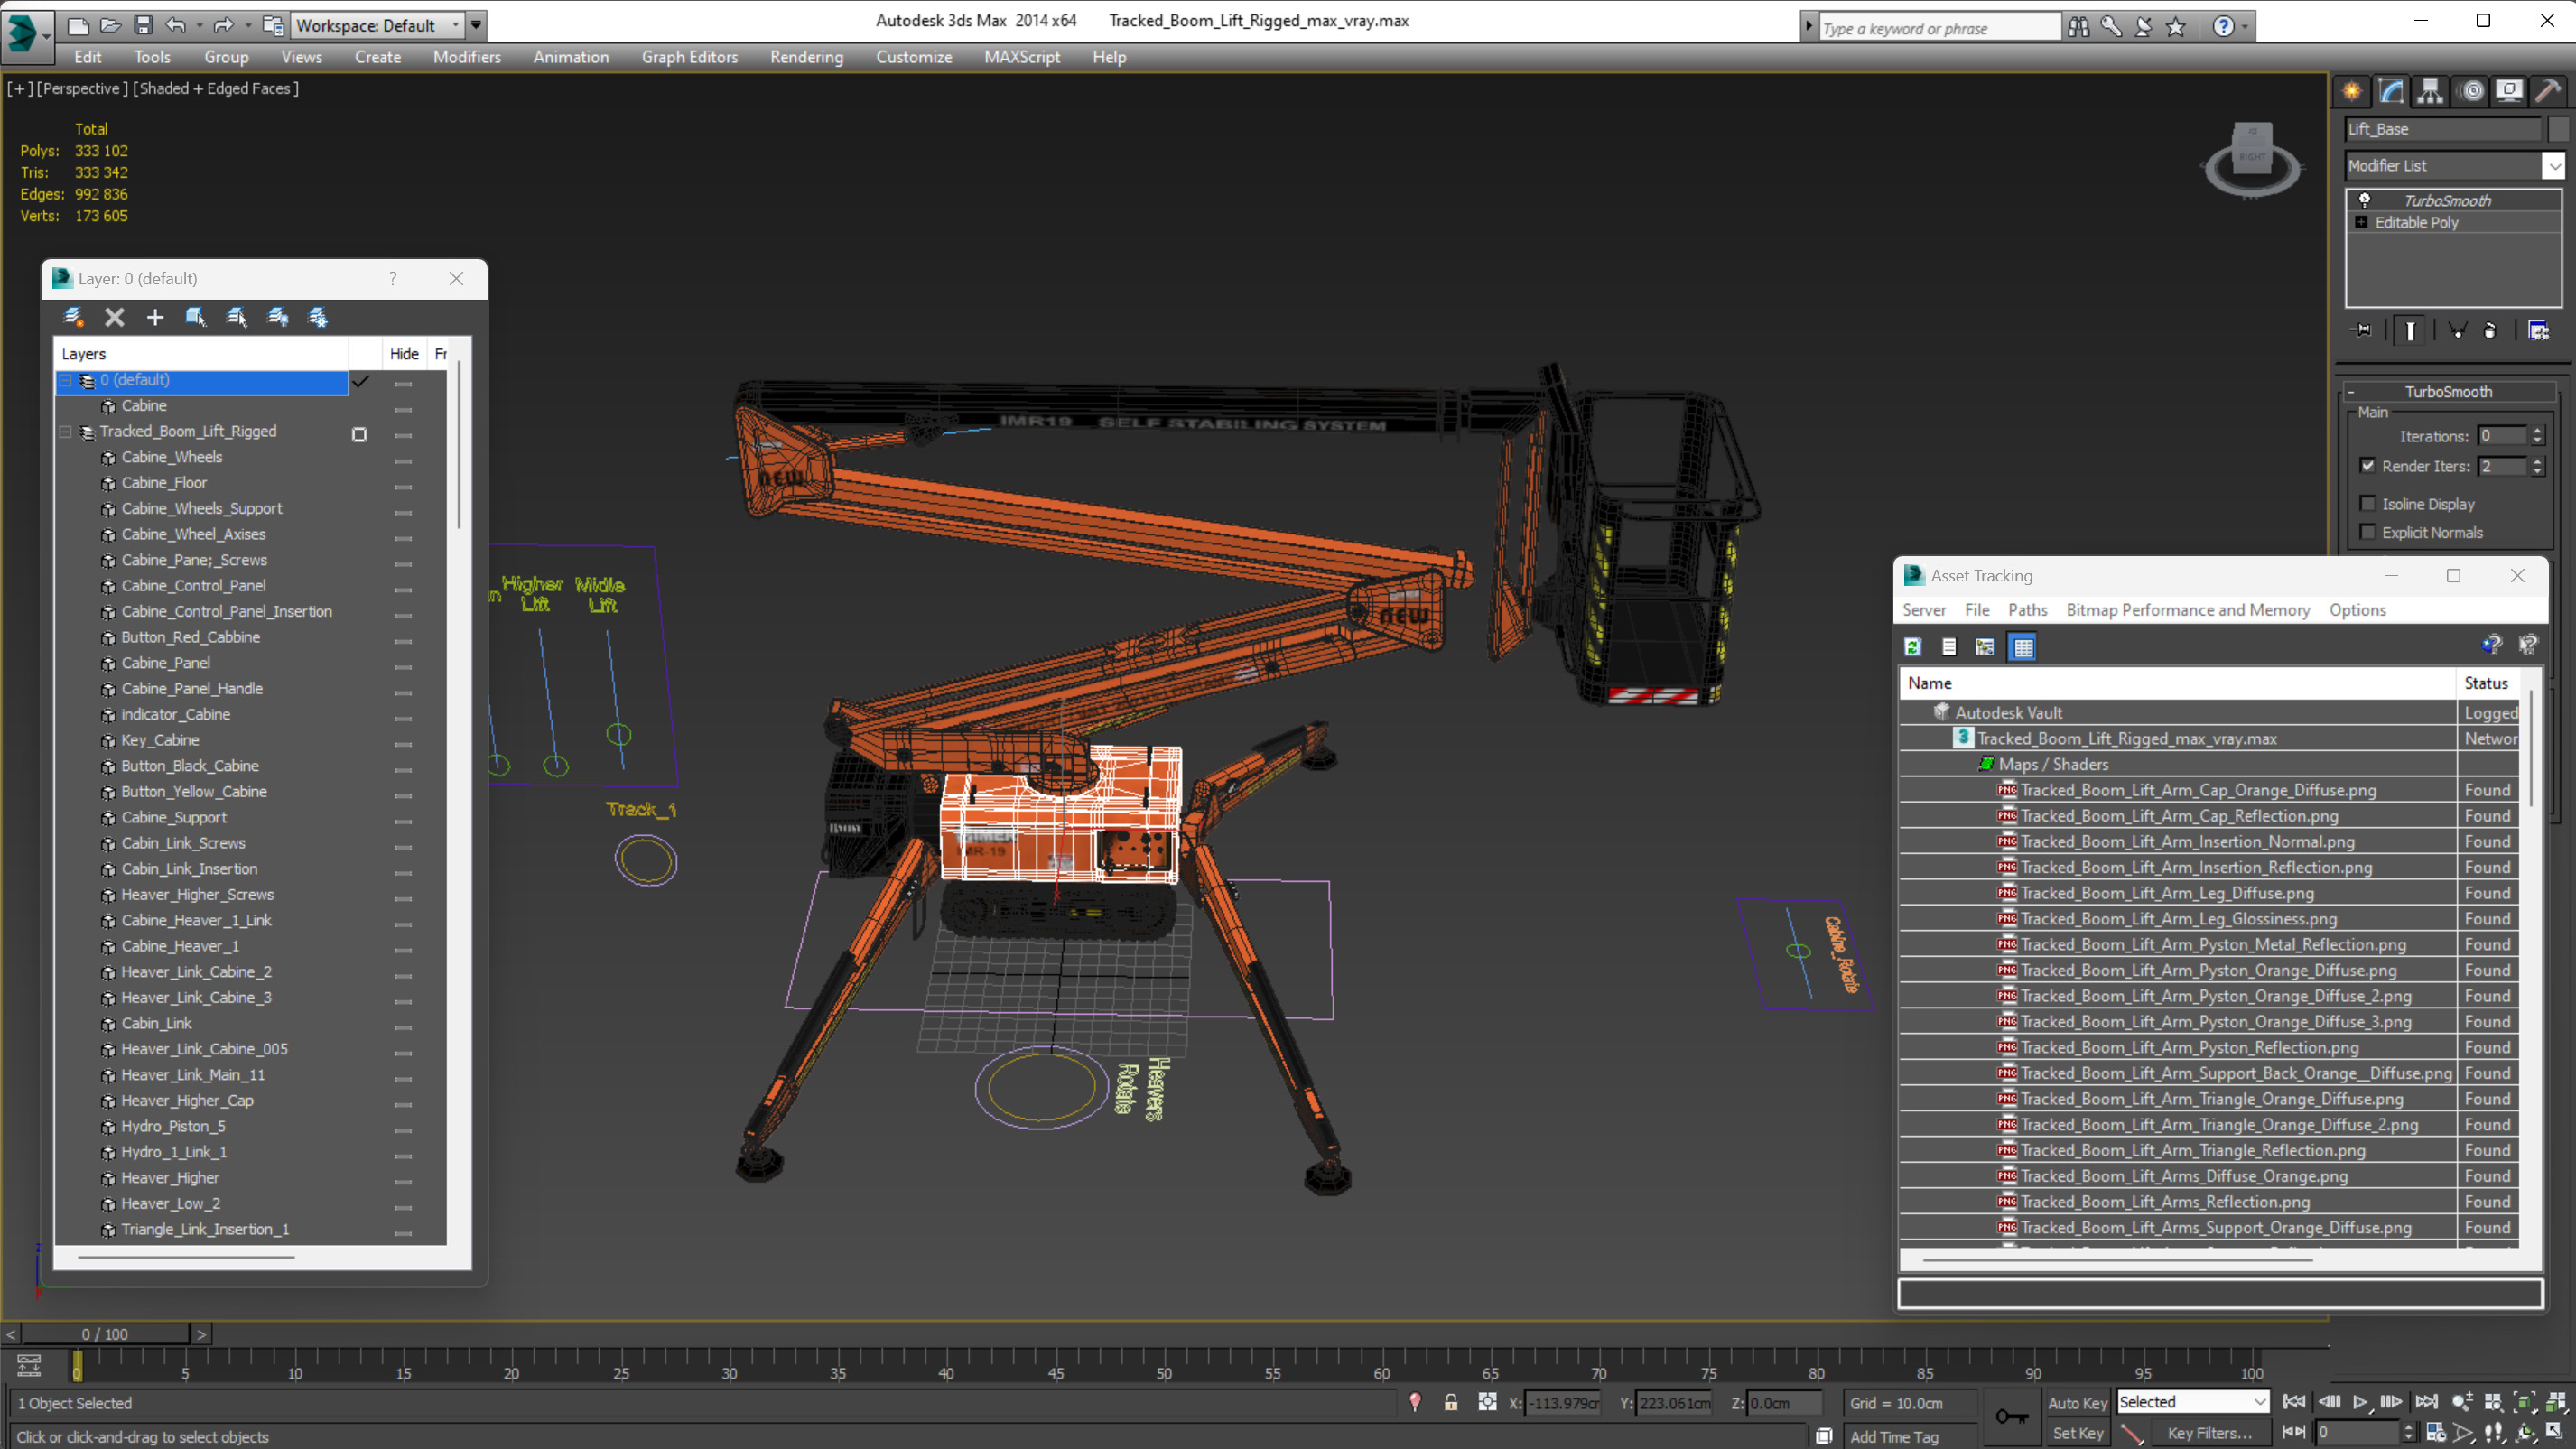Screen dimensions: 2576x1449
Task: Click Add Selected Objects plus icon
Action: tap(155, 317)
